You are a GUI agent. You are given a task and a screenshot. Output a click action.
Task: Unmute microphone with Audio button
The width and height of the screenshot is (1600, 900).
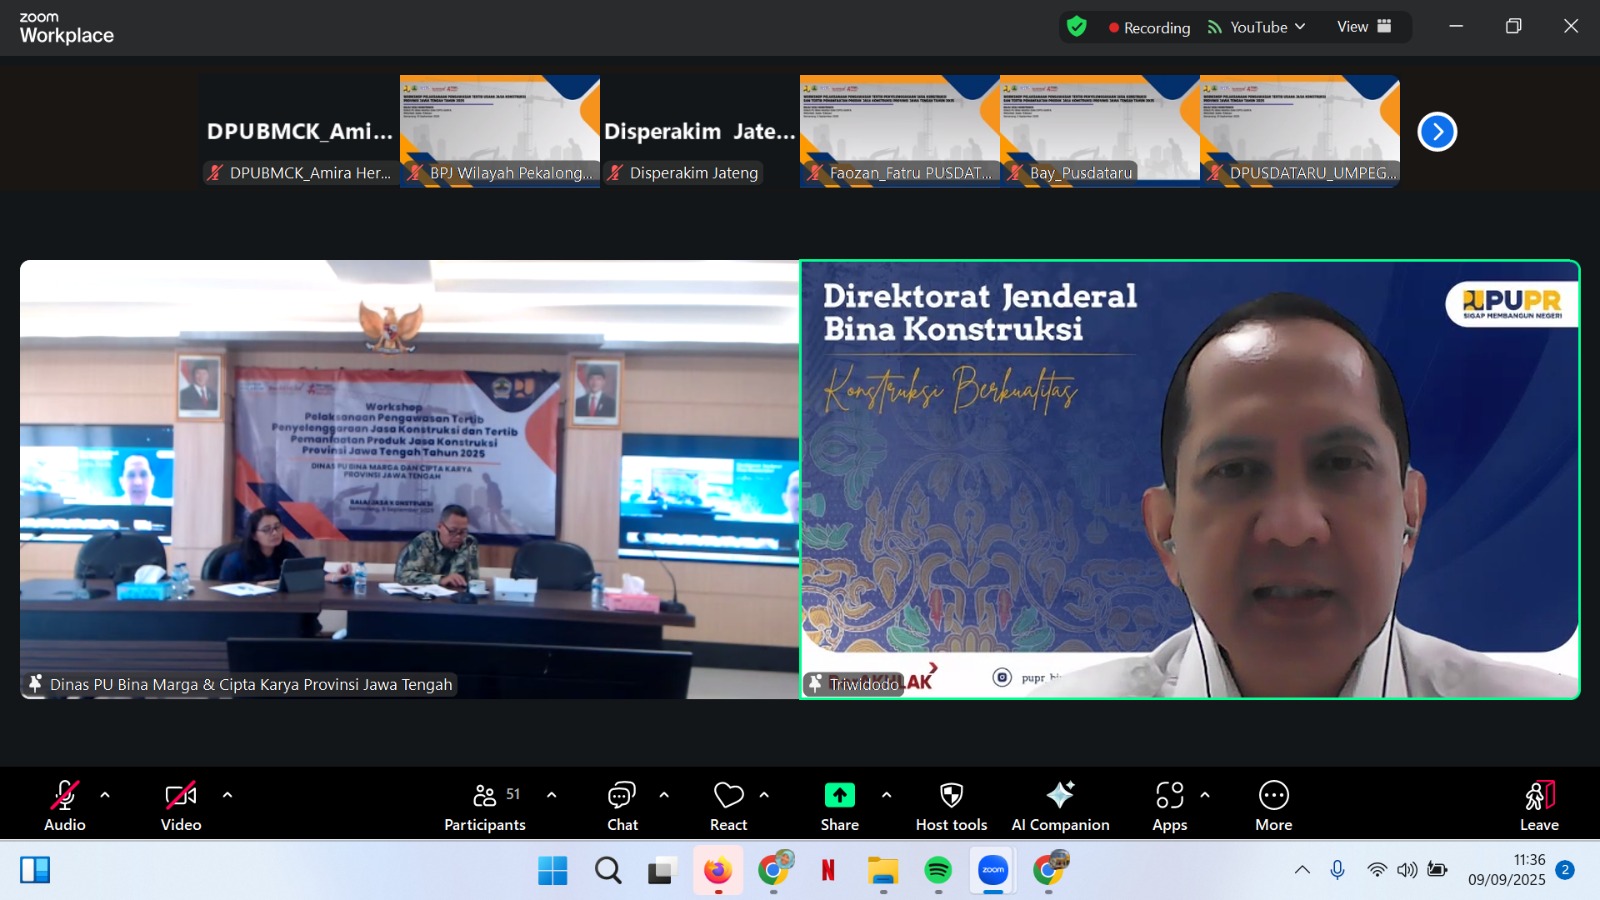point(65,806)
